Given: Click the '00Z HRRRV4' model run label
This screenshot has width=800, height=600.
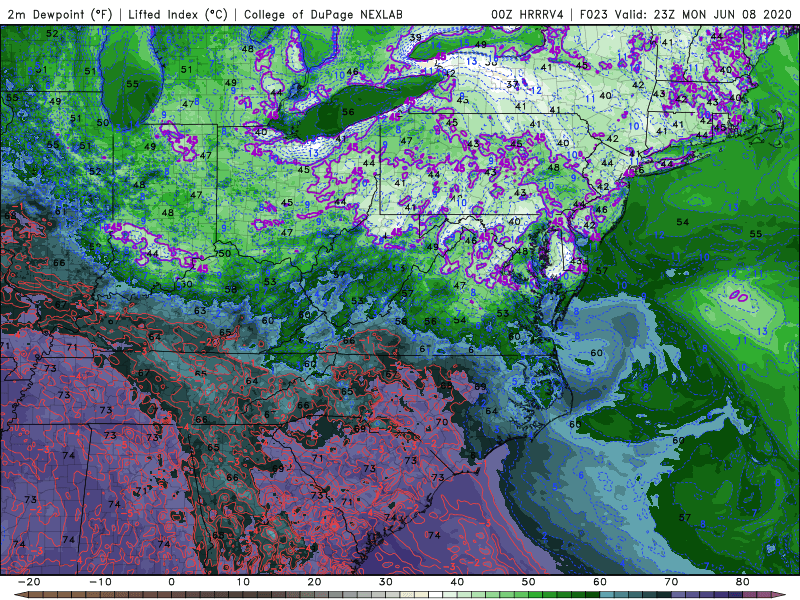Looking at the screenshot, I should point(527,14).
